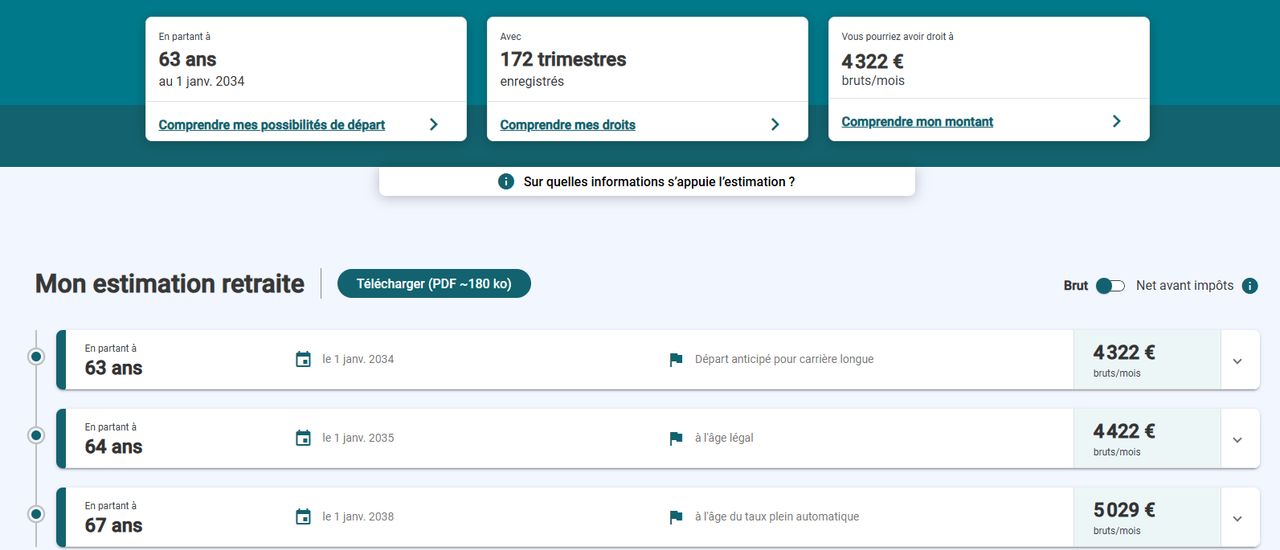The width and height of the screenshot is (1280, 550).
Task: Open 'Comprendre mes possibilités de départ' link
Action: tap(272, 125)
